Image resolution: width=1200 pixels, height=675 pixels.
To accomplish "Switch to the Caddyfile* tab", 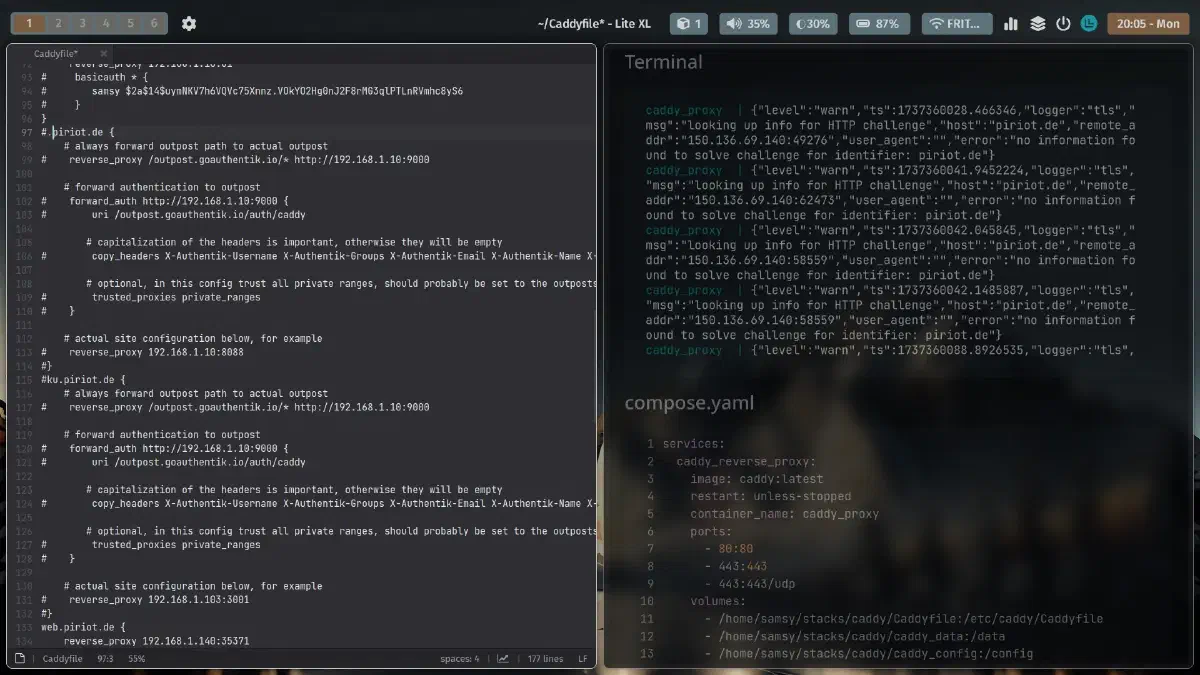I will (57, 53).
